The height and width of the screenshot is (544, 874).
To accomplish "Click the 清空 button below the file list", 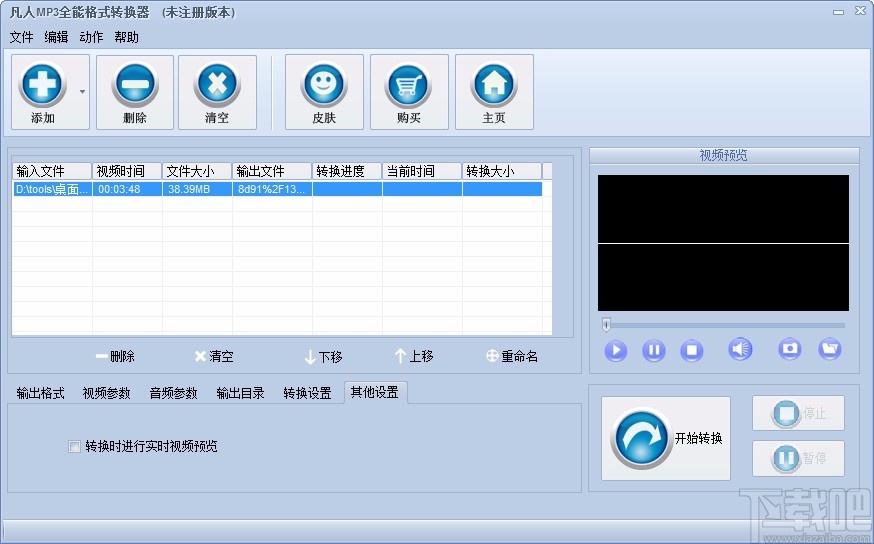I will (214, 356).
